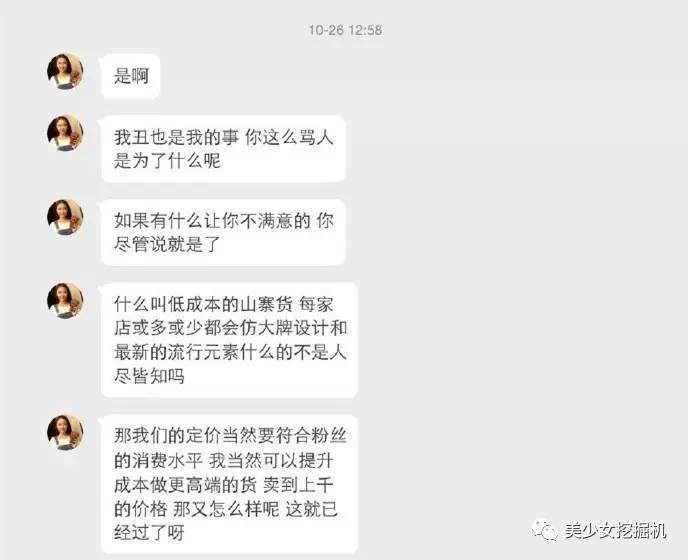Click the final line '经过了呀'

[149, 532]
